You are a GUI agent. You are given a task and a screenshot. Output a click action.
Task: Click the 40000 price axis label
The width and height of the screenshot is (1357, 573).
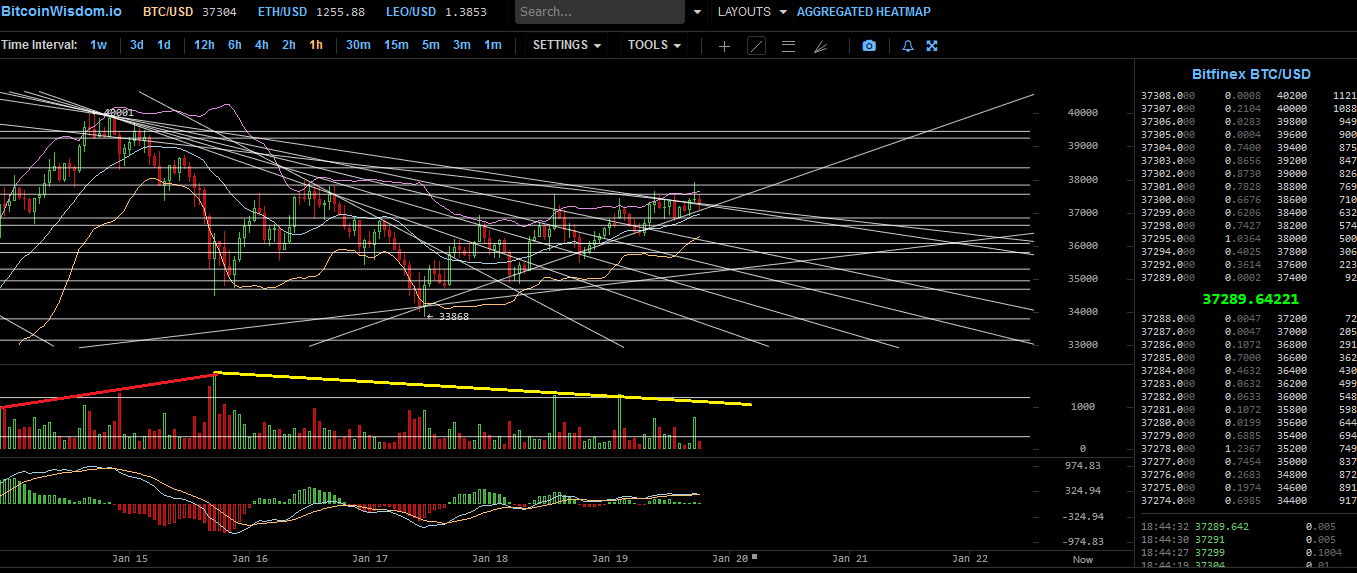1083,113
